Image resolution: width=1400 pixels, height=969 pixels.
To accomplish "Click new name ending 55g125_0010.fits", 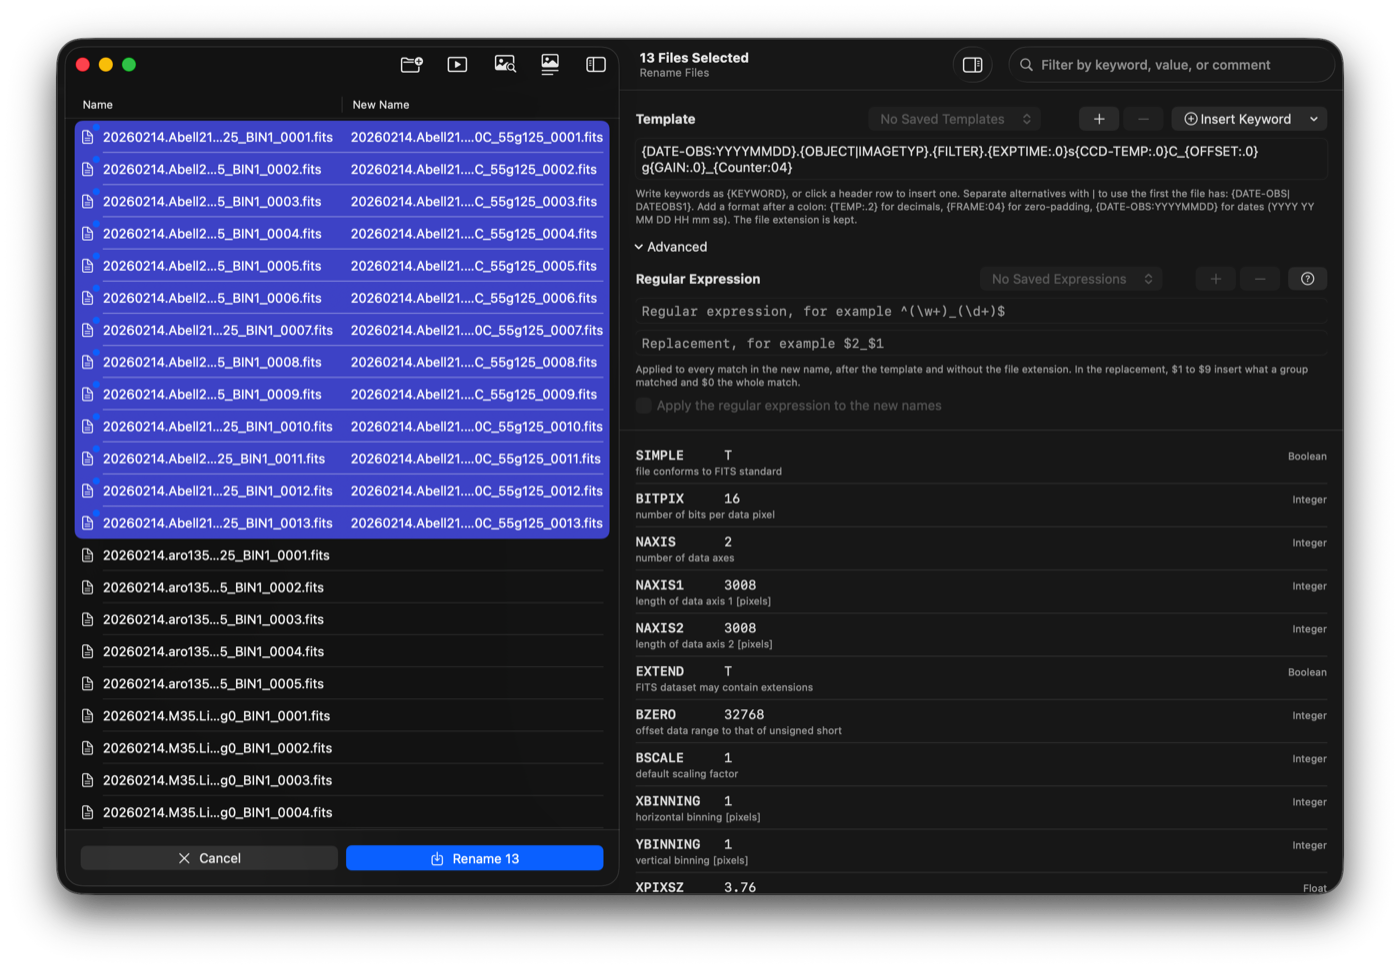I will [x=477, y=427].
